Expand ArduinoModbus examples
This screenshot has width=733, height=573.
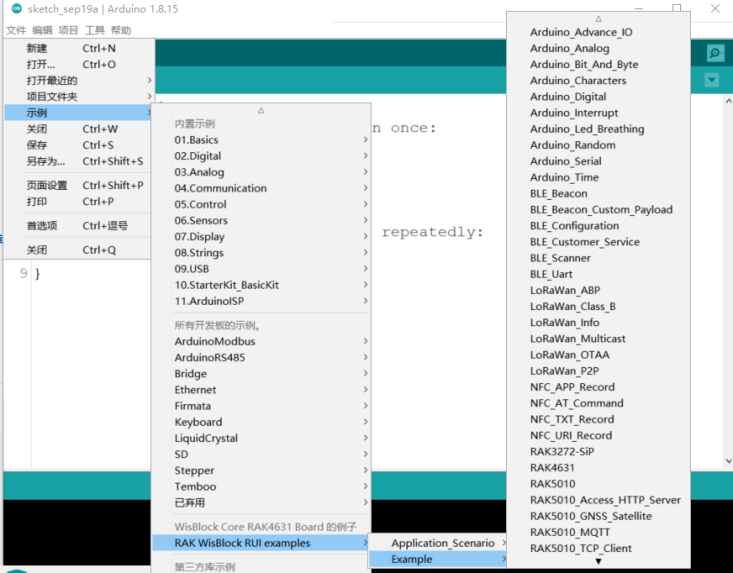click(262, 341)
